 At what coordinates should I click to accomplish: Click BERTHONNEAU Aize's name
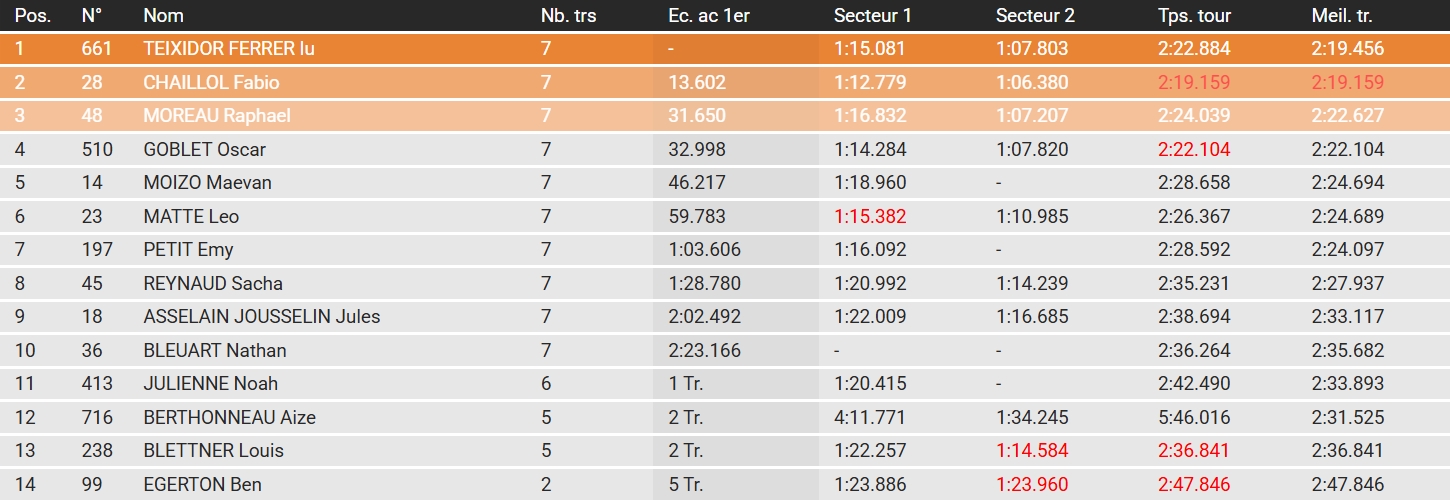coord(229,417)
